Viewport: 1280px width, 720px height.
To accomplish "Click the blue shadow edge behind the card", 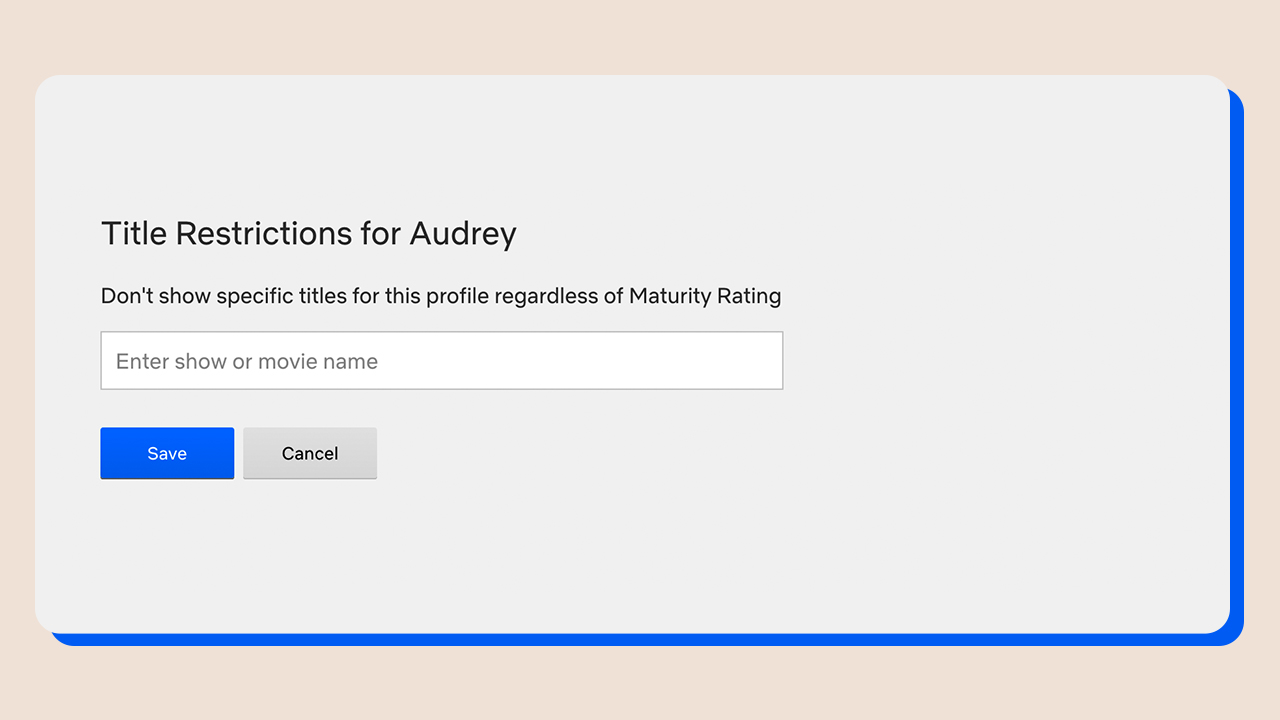I will tap(1237, 400).
